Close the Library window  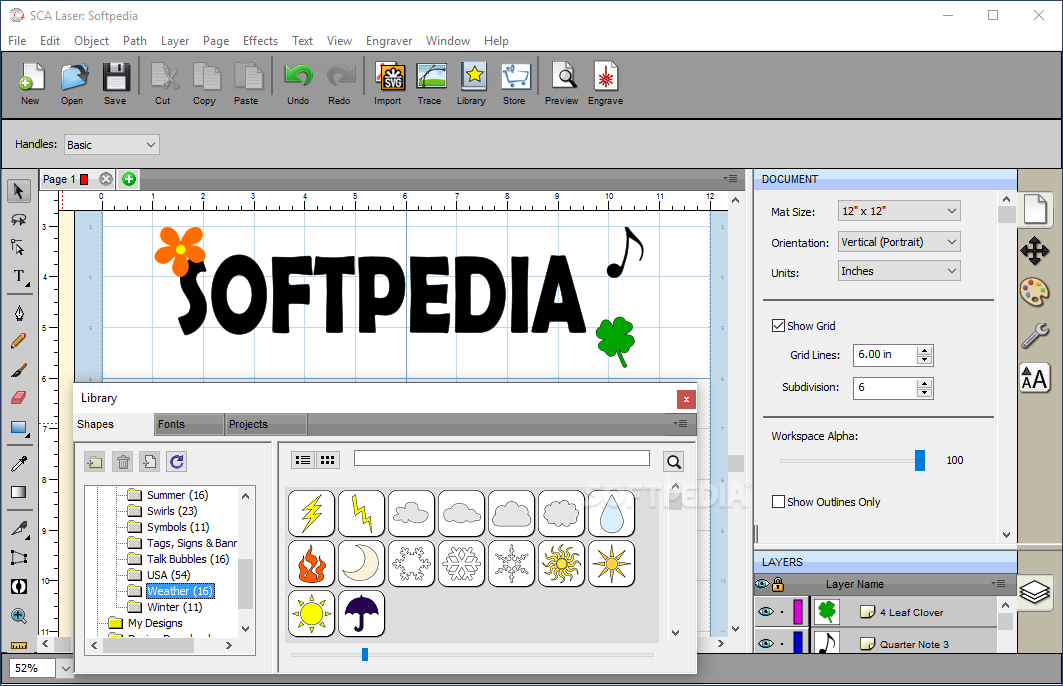pyautogui.click(x=686, y=399)
